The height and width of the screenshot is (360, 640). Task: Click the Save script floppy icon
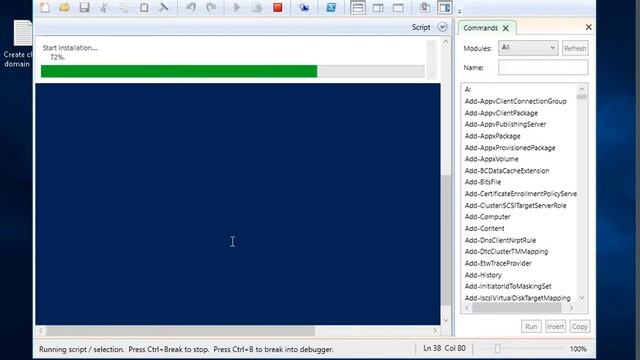pos(84,7)
